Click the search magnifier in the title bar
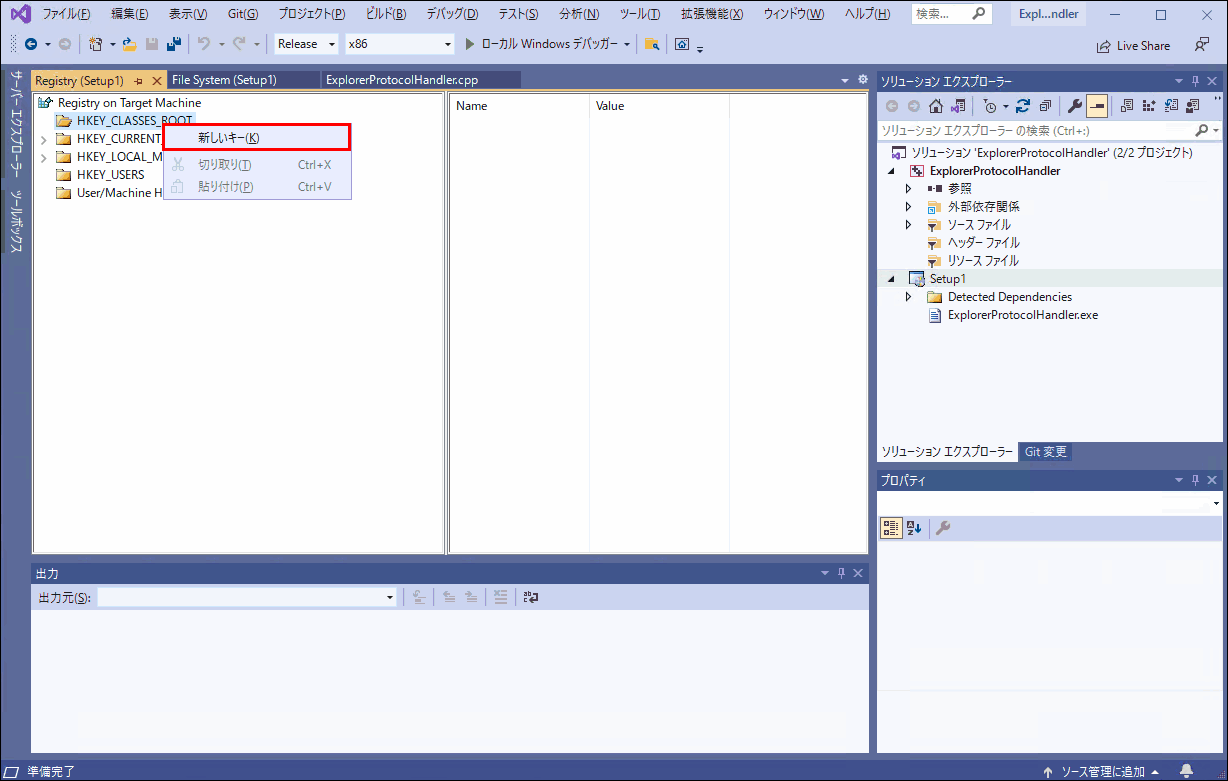This screenshot has width=1228, height=781. [979, 14]
